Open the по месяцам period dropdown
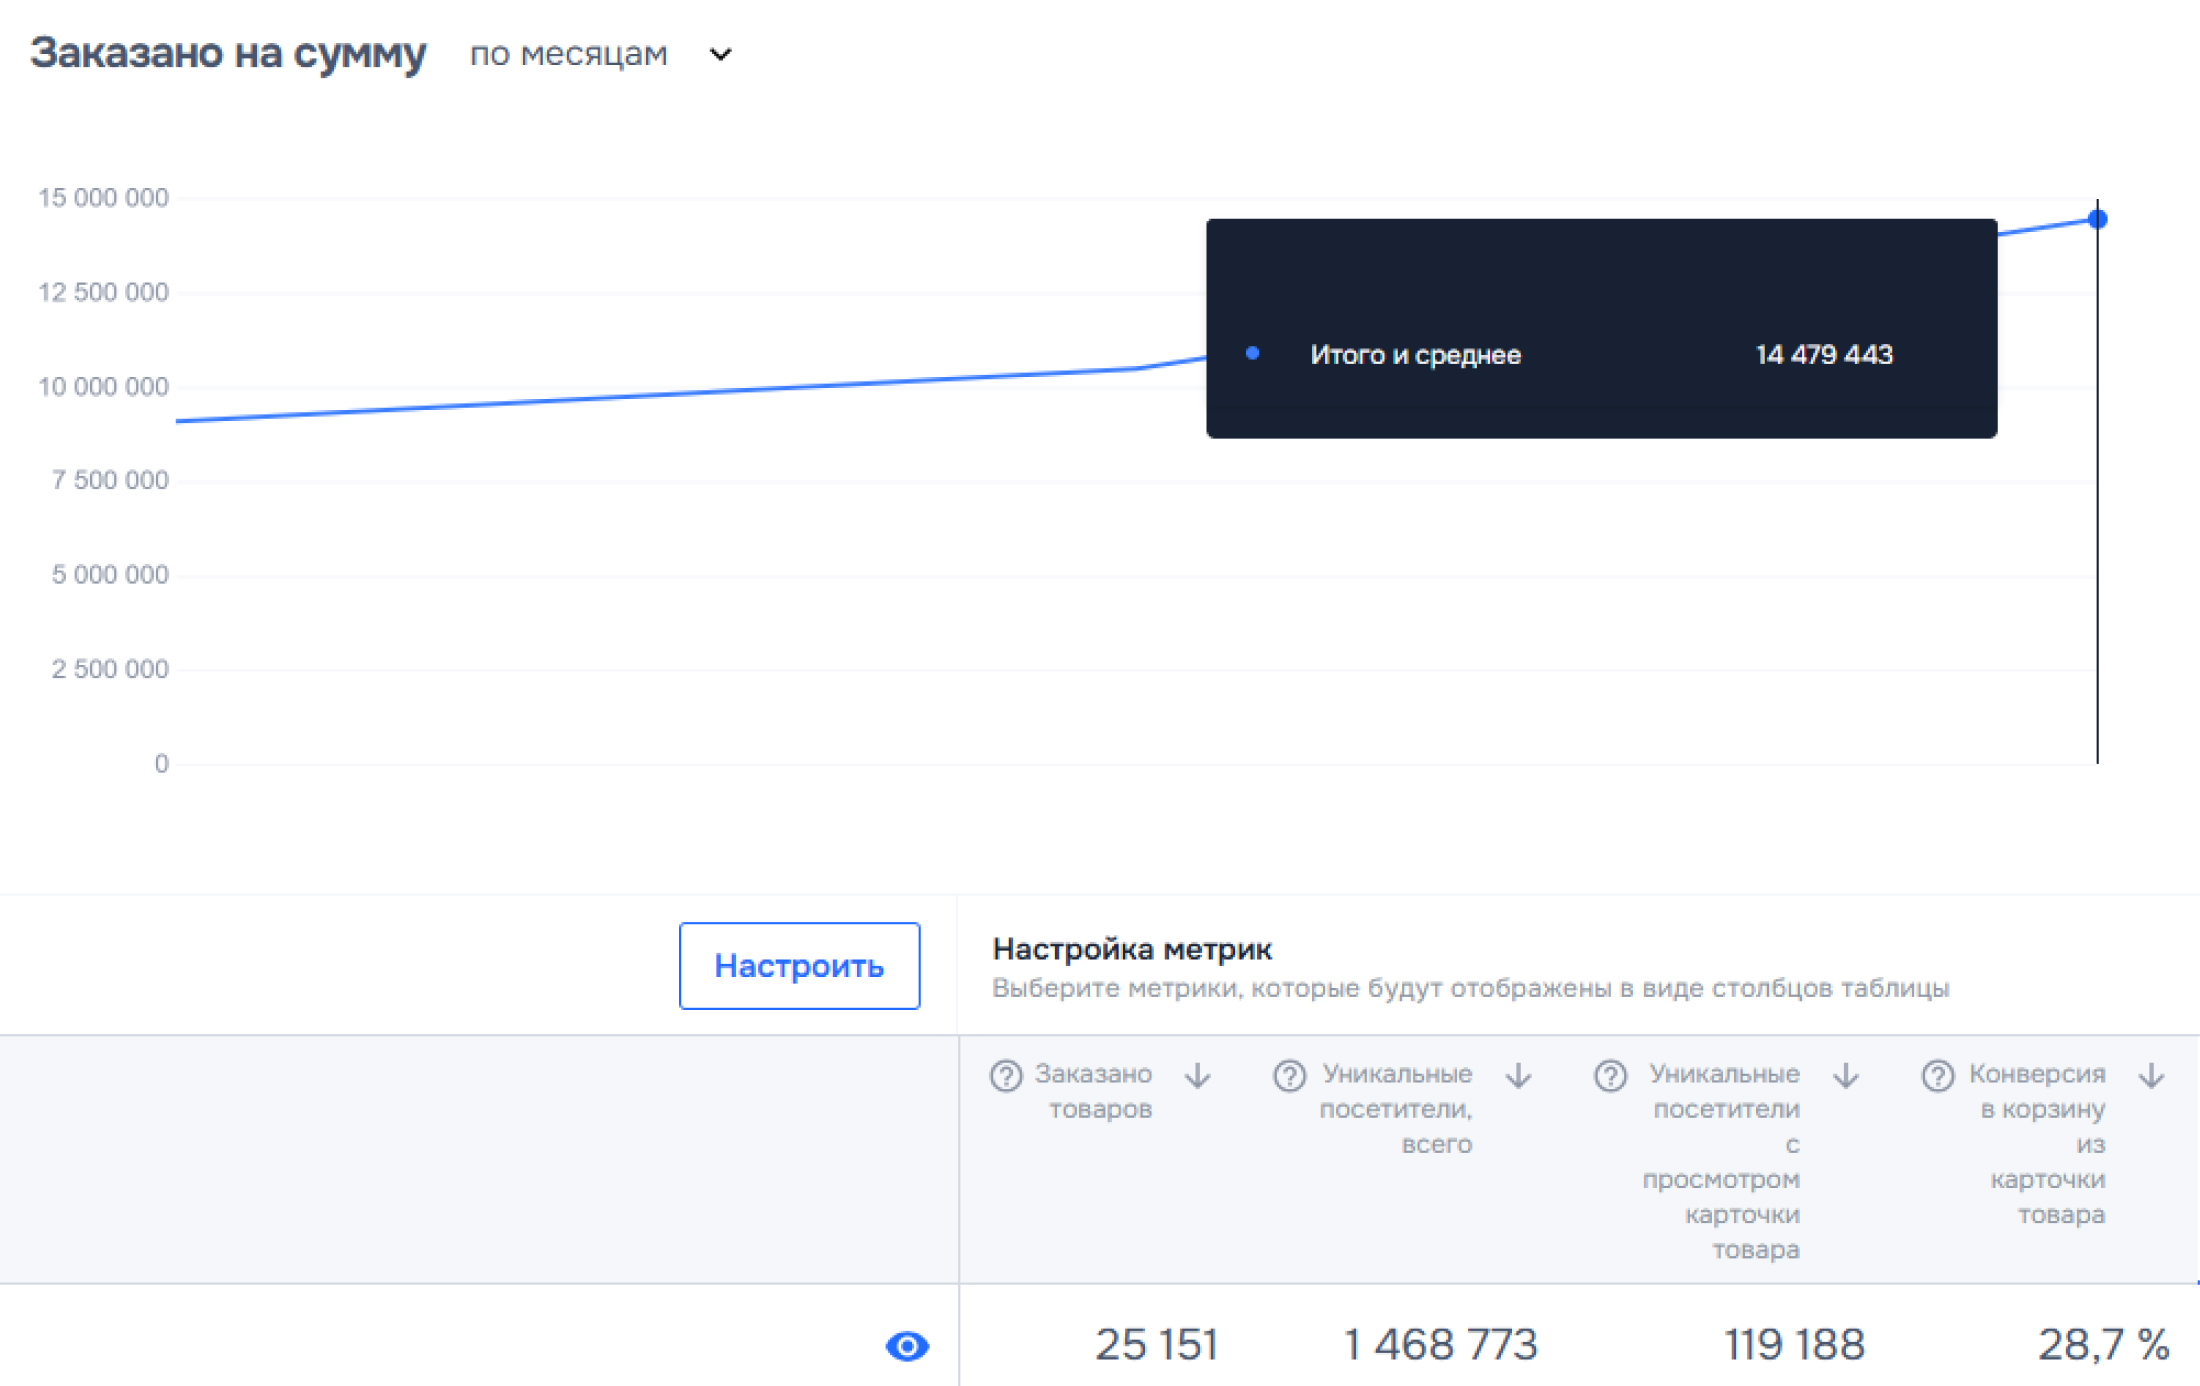Screen dimensions: 2200x1386 (x=569, y=54)
